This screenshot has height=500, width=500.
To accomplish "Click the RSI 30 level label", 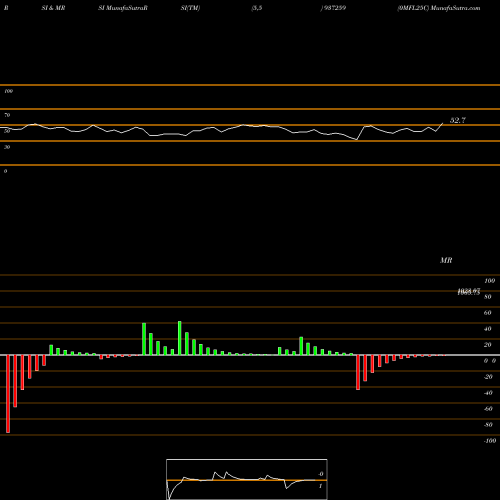I will pyautogui.click(x=7, y=147).
